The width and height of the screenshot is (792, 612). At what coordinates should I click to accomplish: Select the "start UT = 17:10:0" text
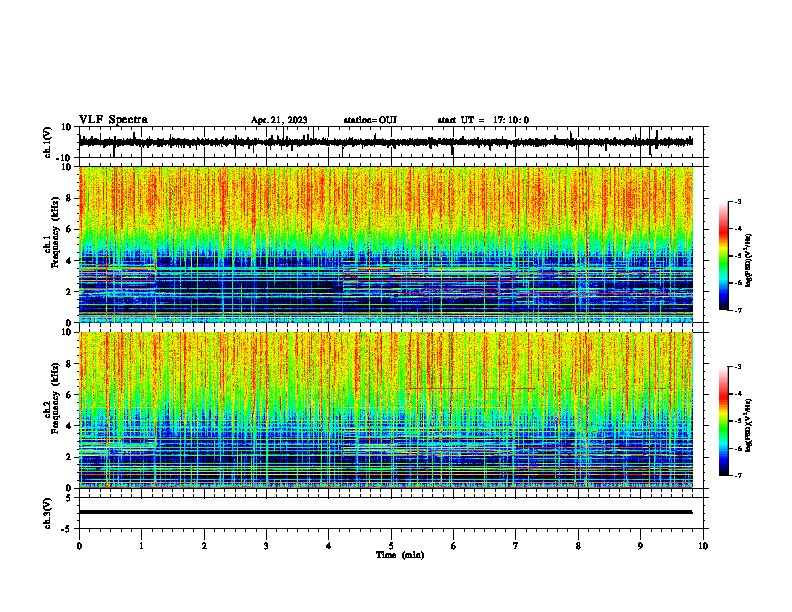click(483, 120)
